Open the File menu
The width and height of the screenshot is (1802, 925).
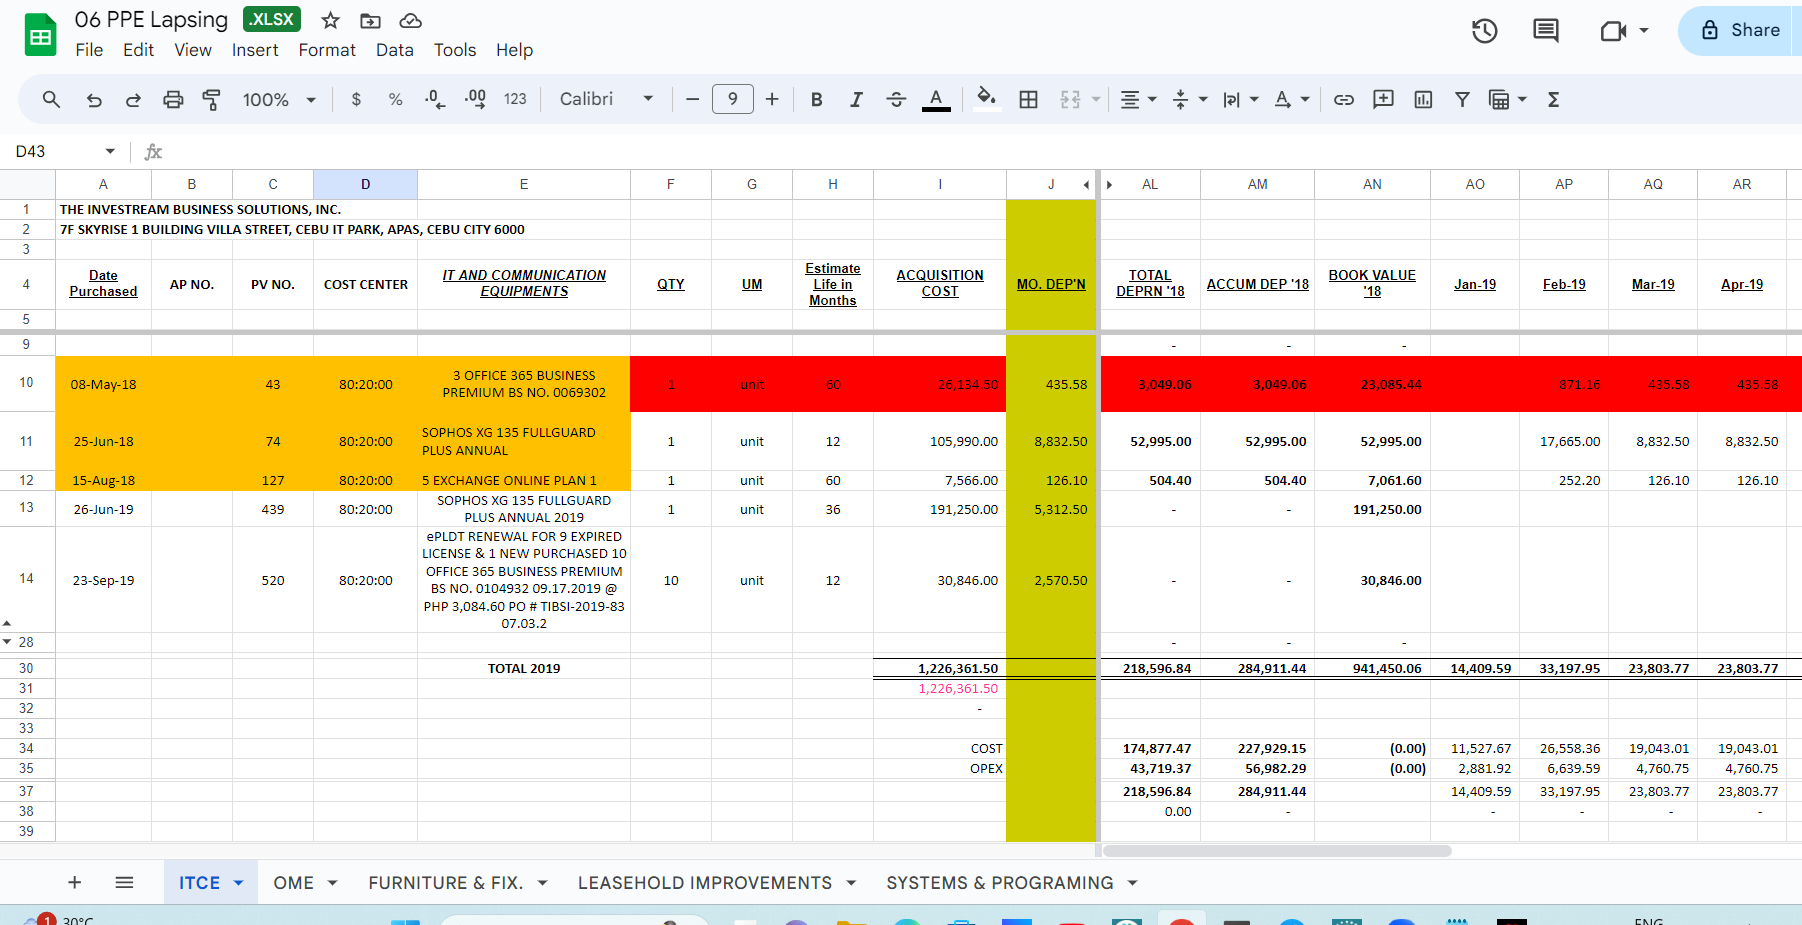(x=89, y=50)
